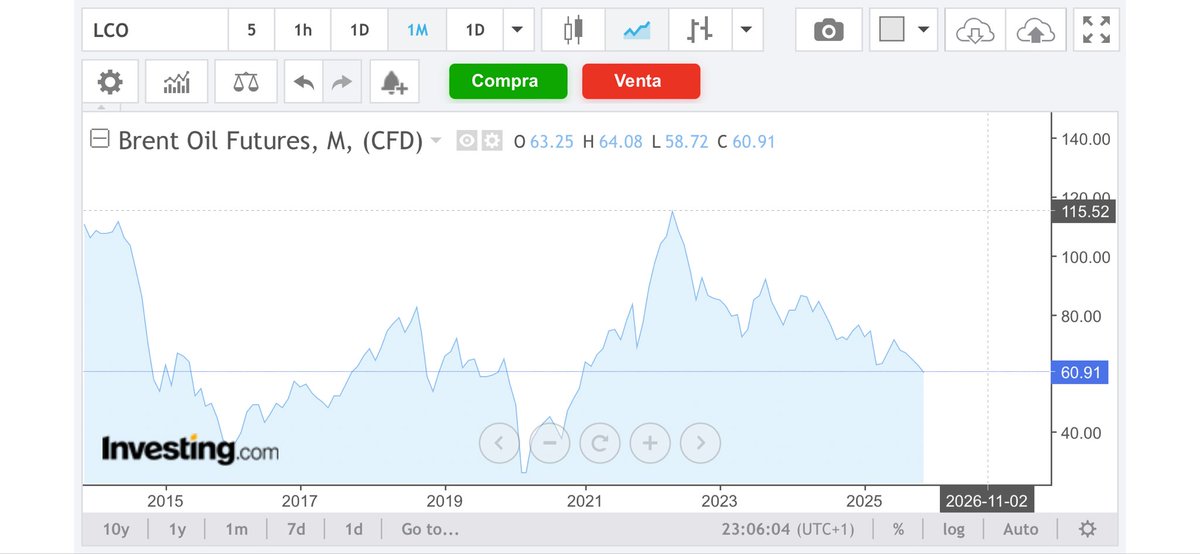Toggle fullscreen mode icon
Image resolution: width=1200 pixels, height=554 pixels.
pyautogui.click(x=1097, y=31)
